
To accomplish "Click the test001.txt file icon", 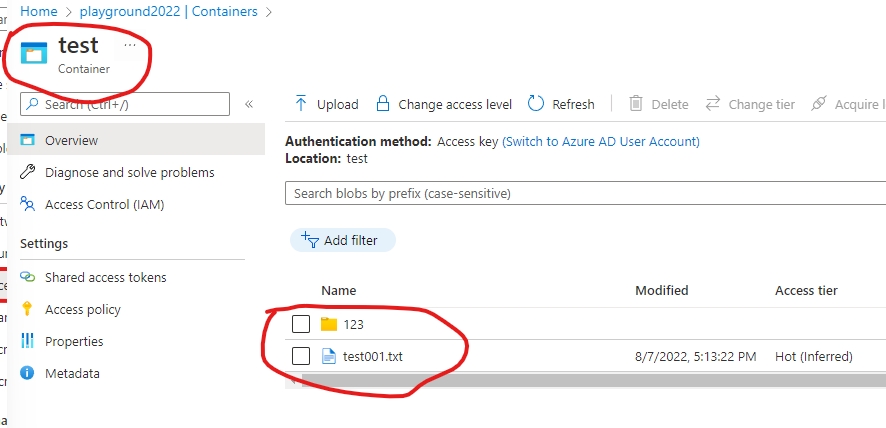I will point(329,356).
